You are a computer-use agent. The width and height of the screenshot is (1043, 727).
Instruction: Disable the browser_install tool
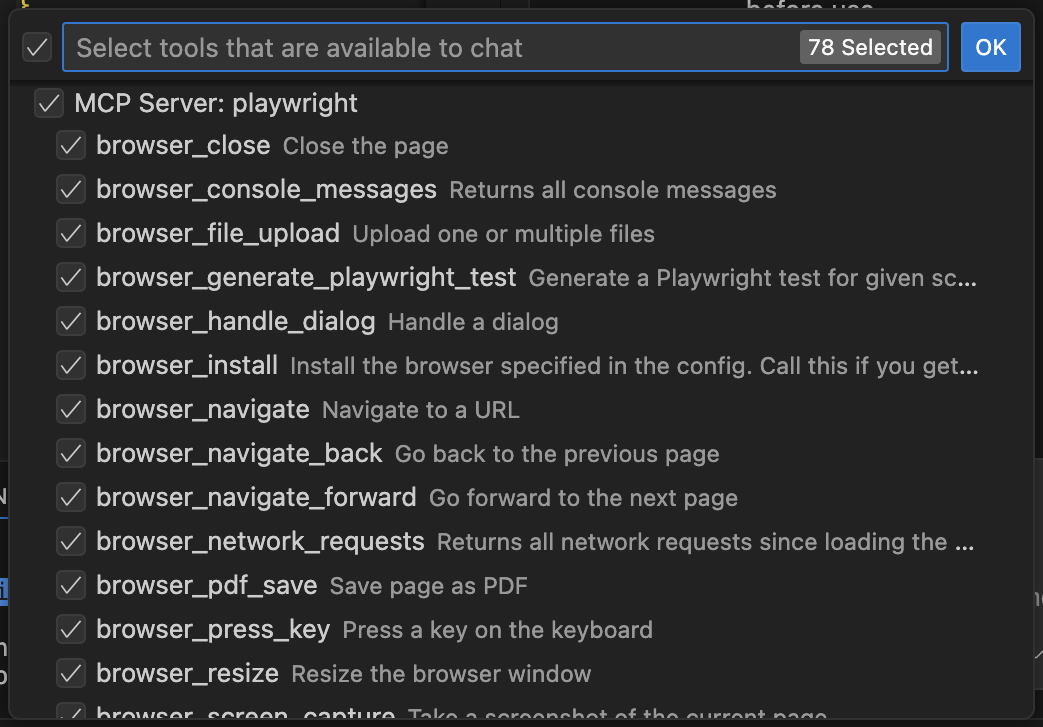tap(71, 365)
